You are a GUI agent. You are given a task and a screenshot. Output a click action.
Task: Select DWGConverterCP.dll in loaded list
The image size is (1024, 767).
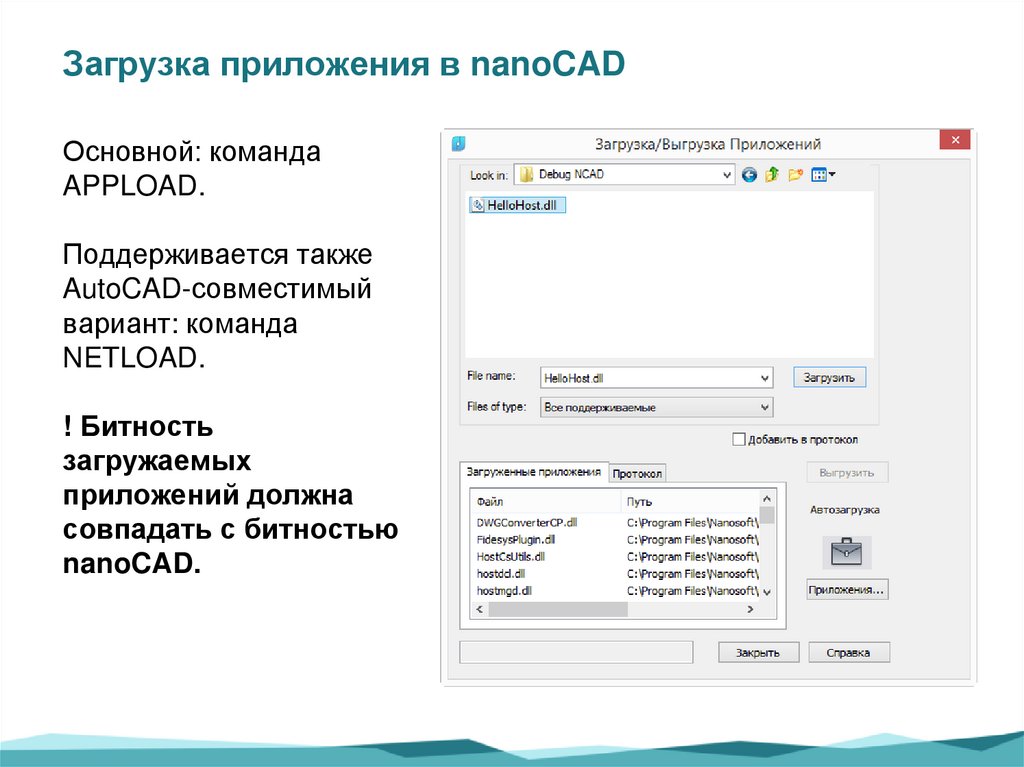click(x=527, y=523)
